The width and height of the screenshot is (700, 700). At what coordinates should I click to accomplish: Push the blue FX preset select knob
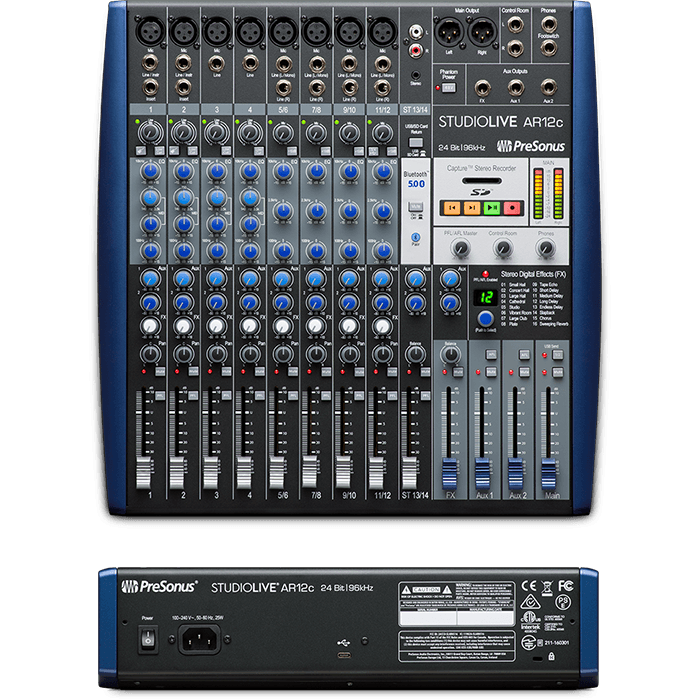[485, 319]
